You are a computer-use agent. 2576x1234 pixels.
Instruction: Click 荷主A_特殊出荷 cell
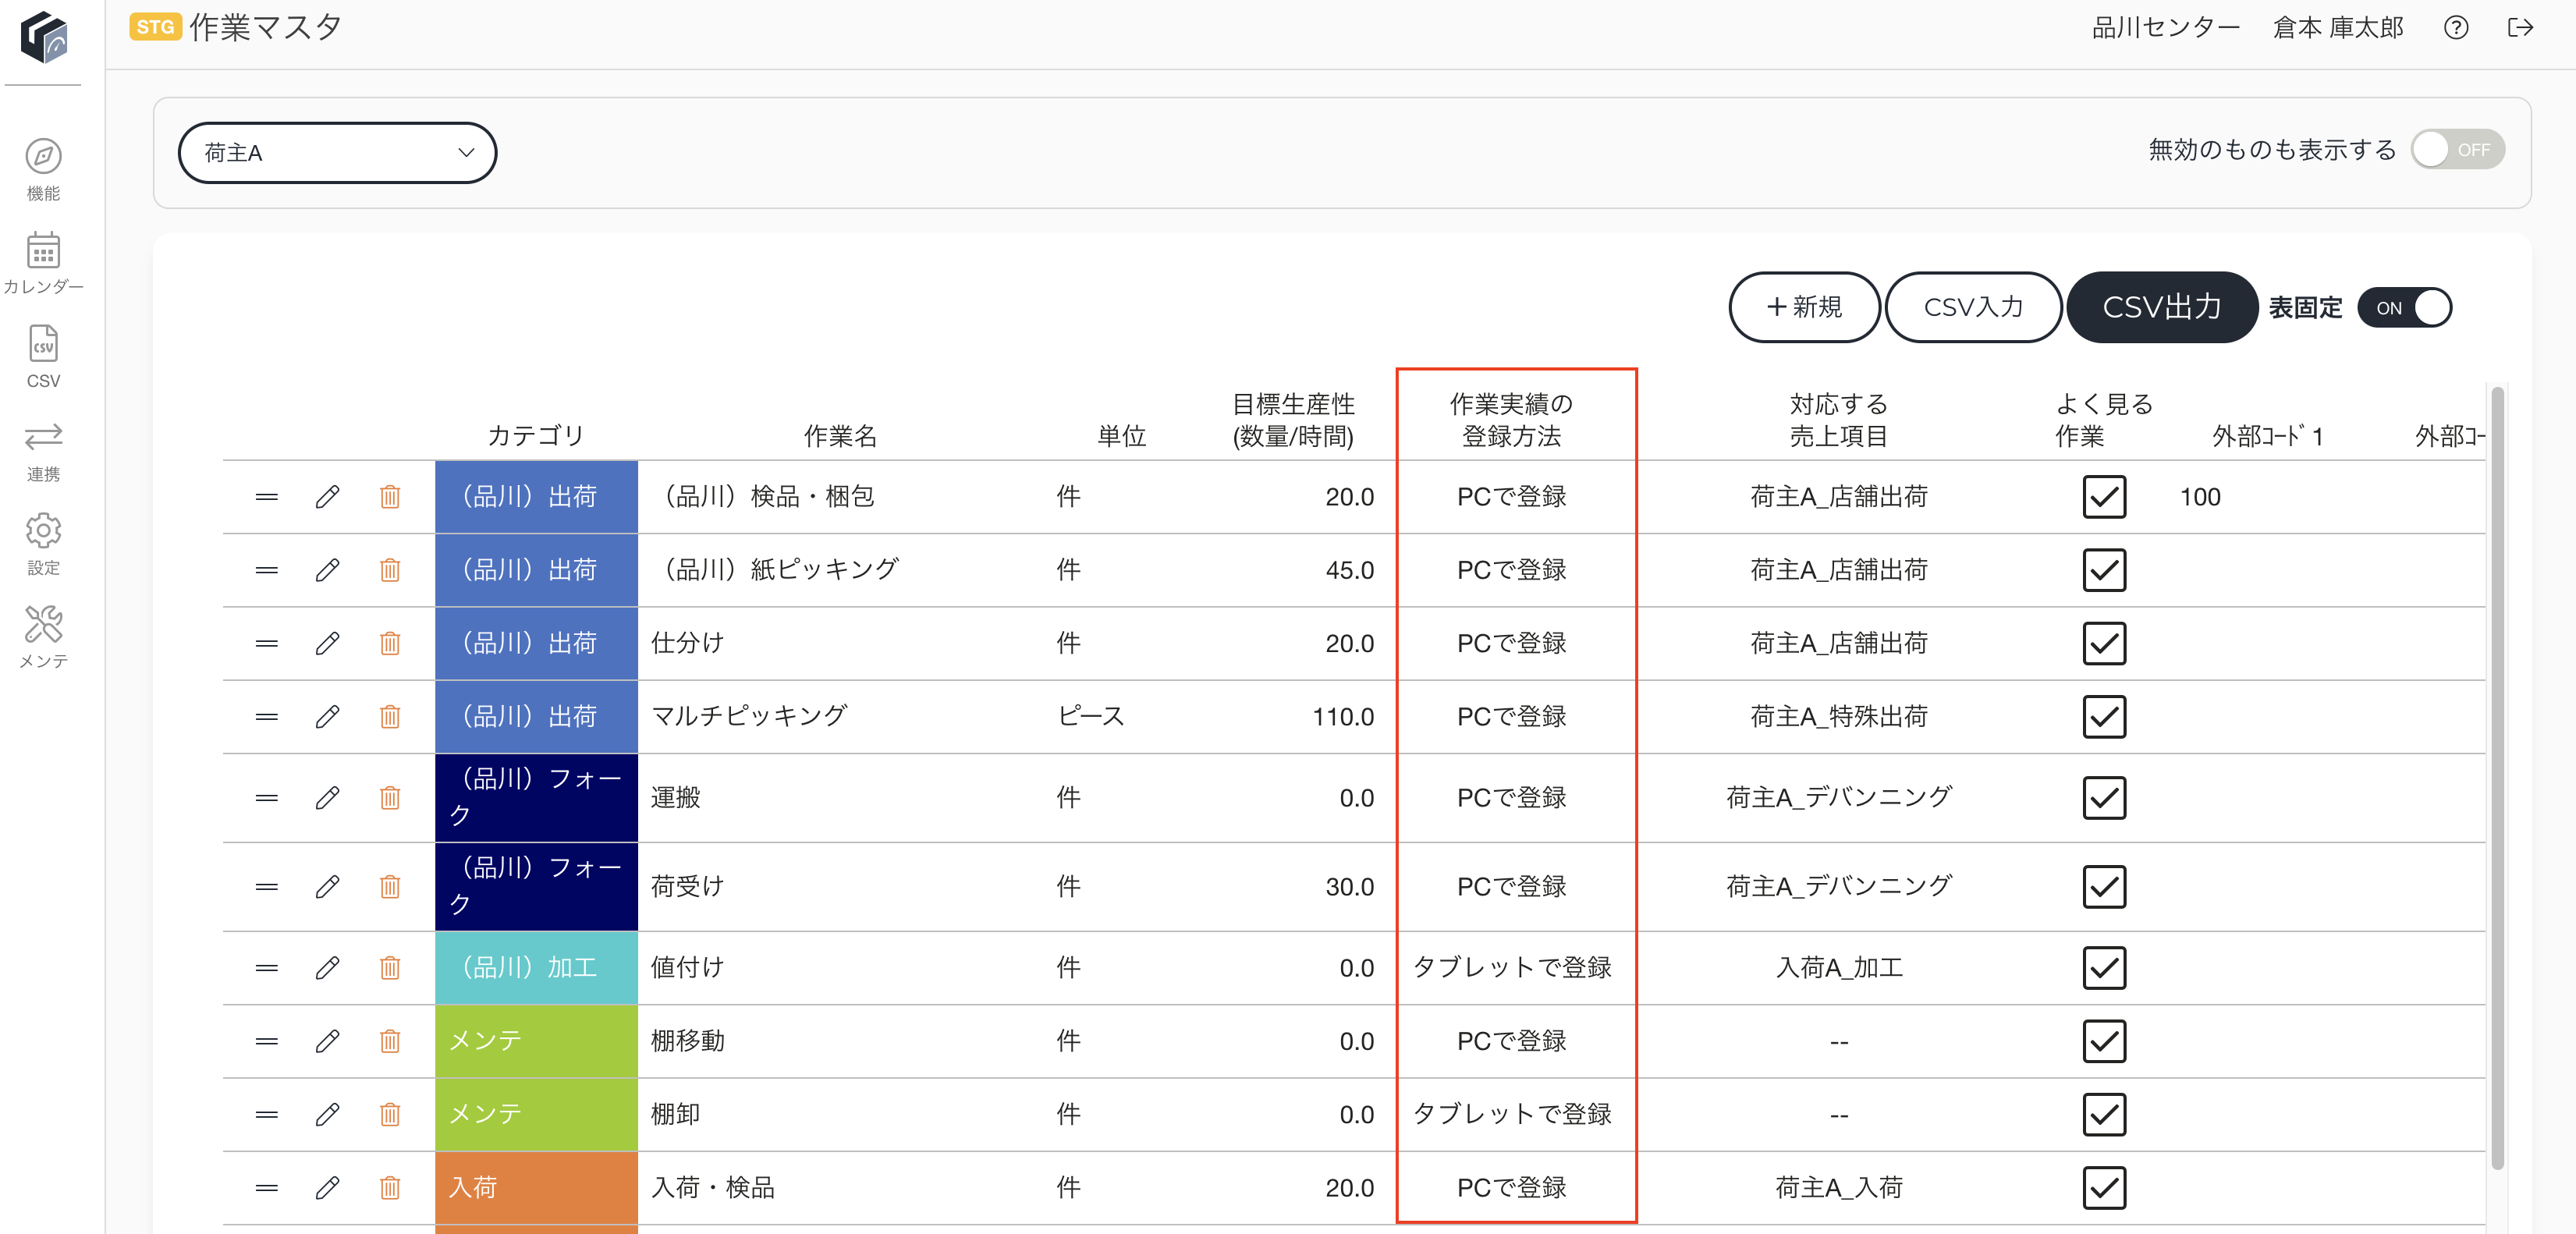[x=1838, y=716]
